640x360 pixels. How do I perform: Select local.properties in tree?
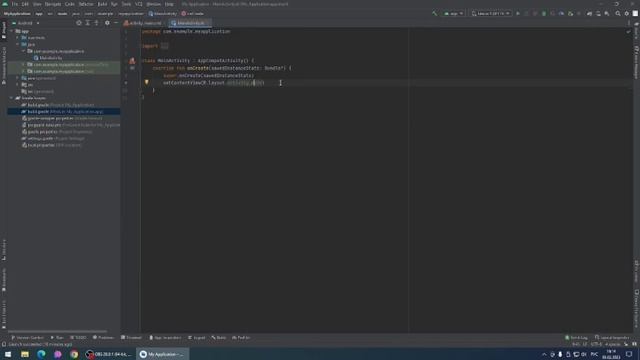pyautogui.click(x=51, y=145)
